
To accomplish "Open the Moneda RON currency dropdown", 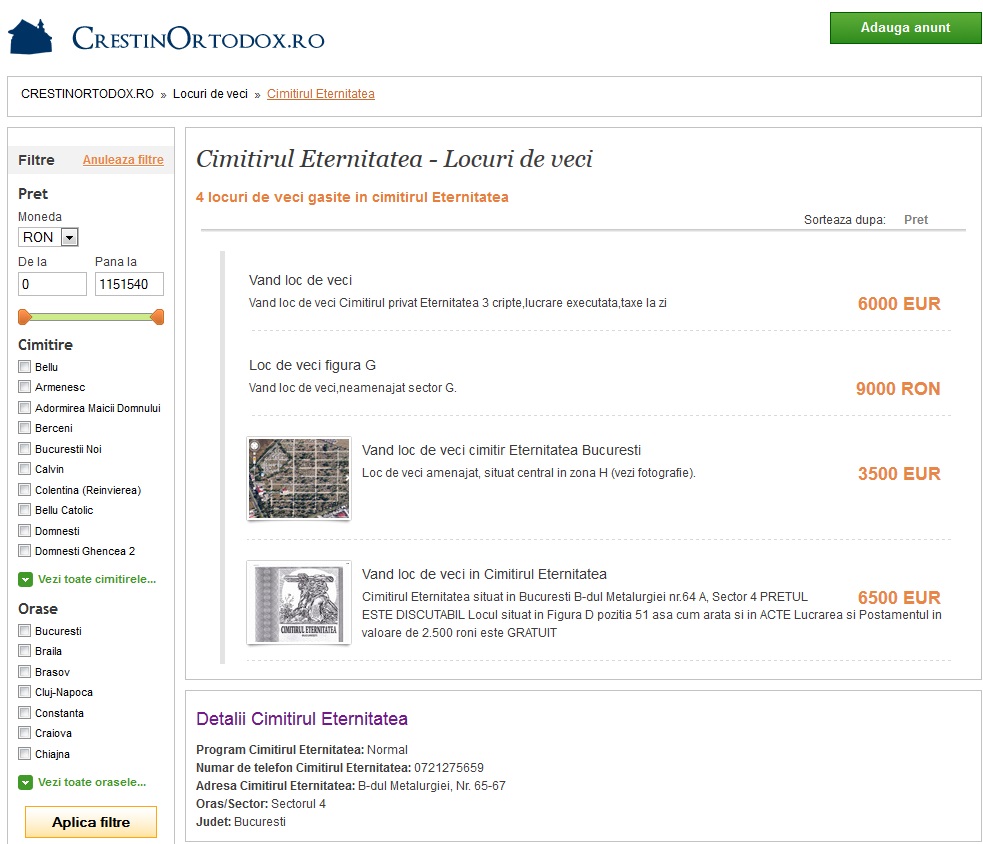I will click(x=48, y=237).
